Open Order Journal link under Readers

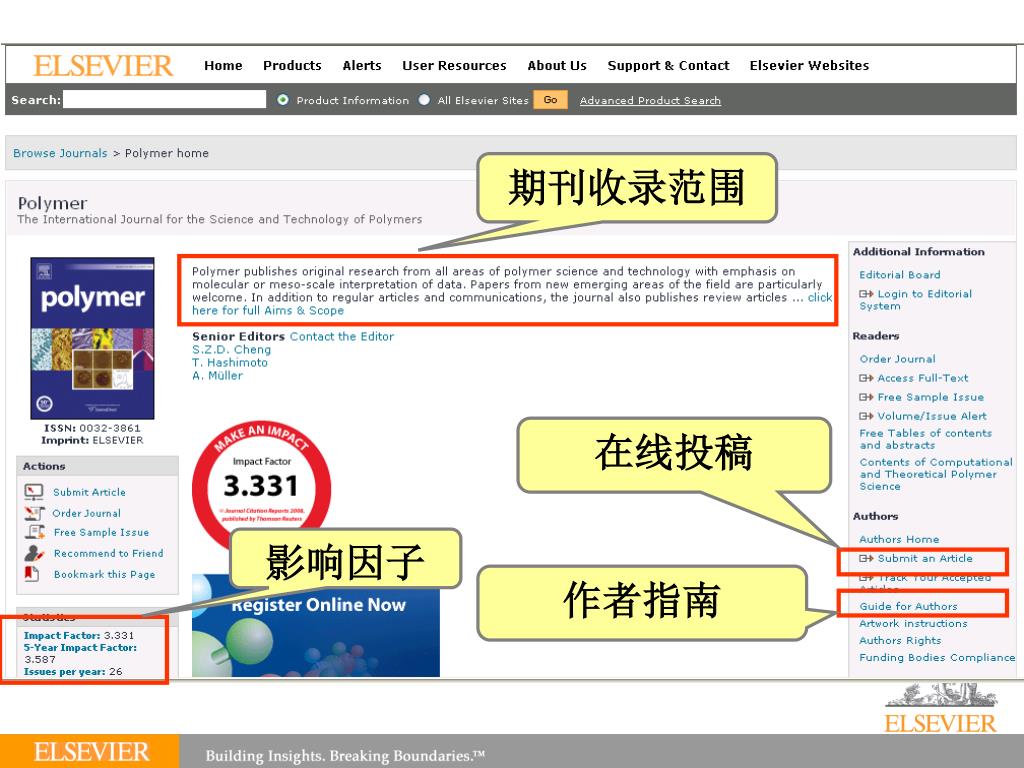[x=897, y=359]
